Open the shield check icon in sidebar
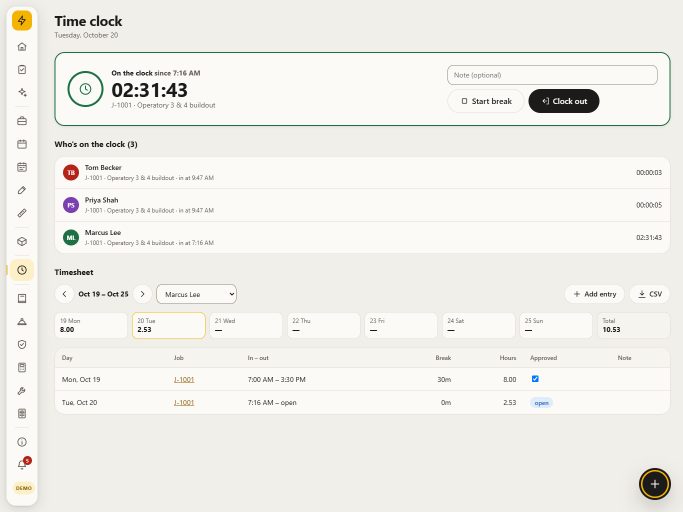 tap(22, 345)
